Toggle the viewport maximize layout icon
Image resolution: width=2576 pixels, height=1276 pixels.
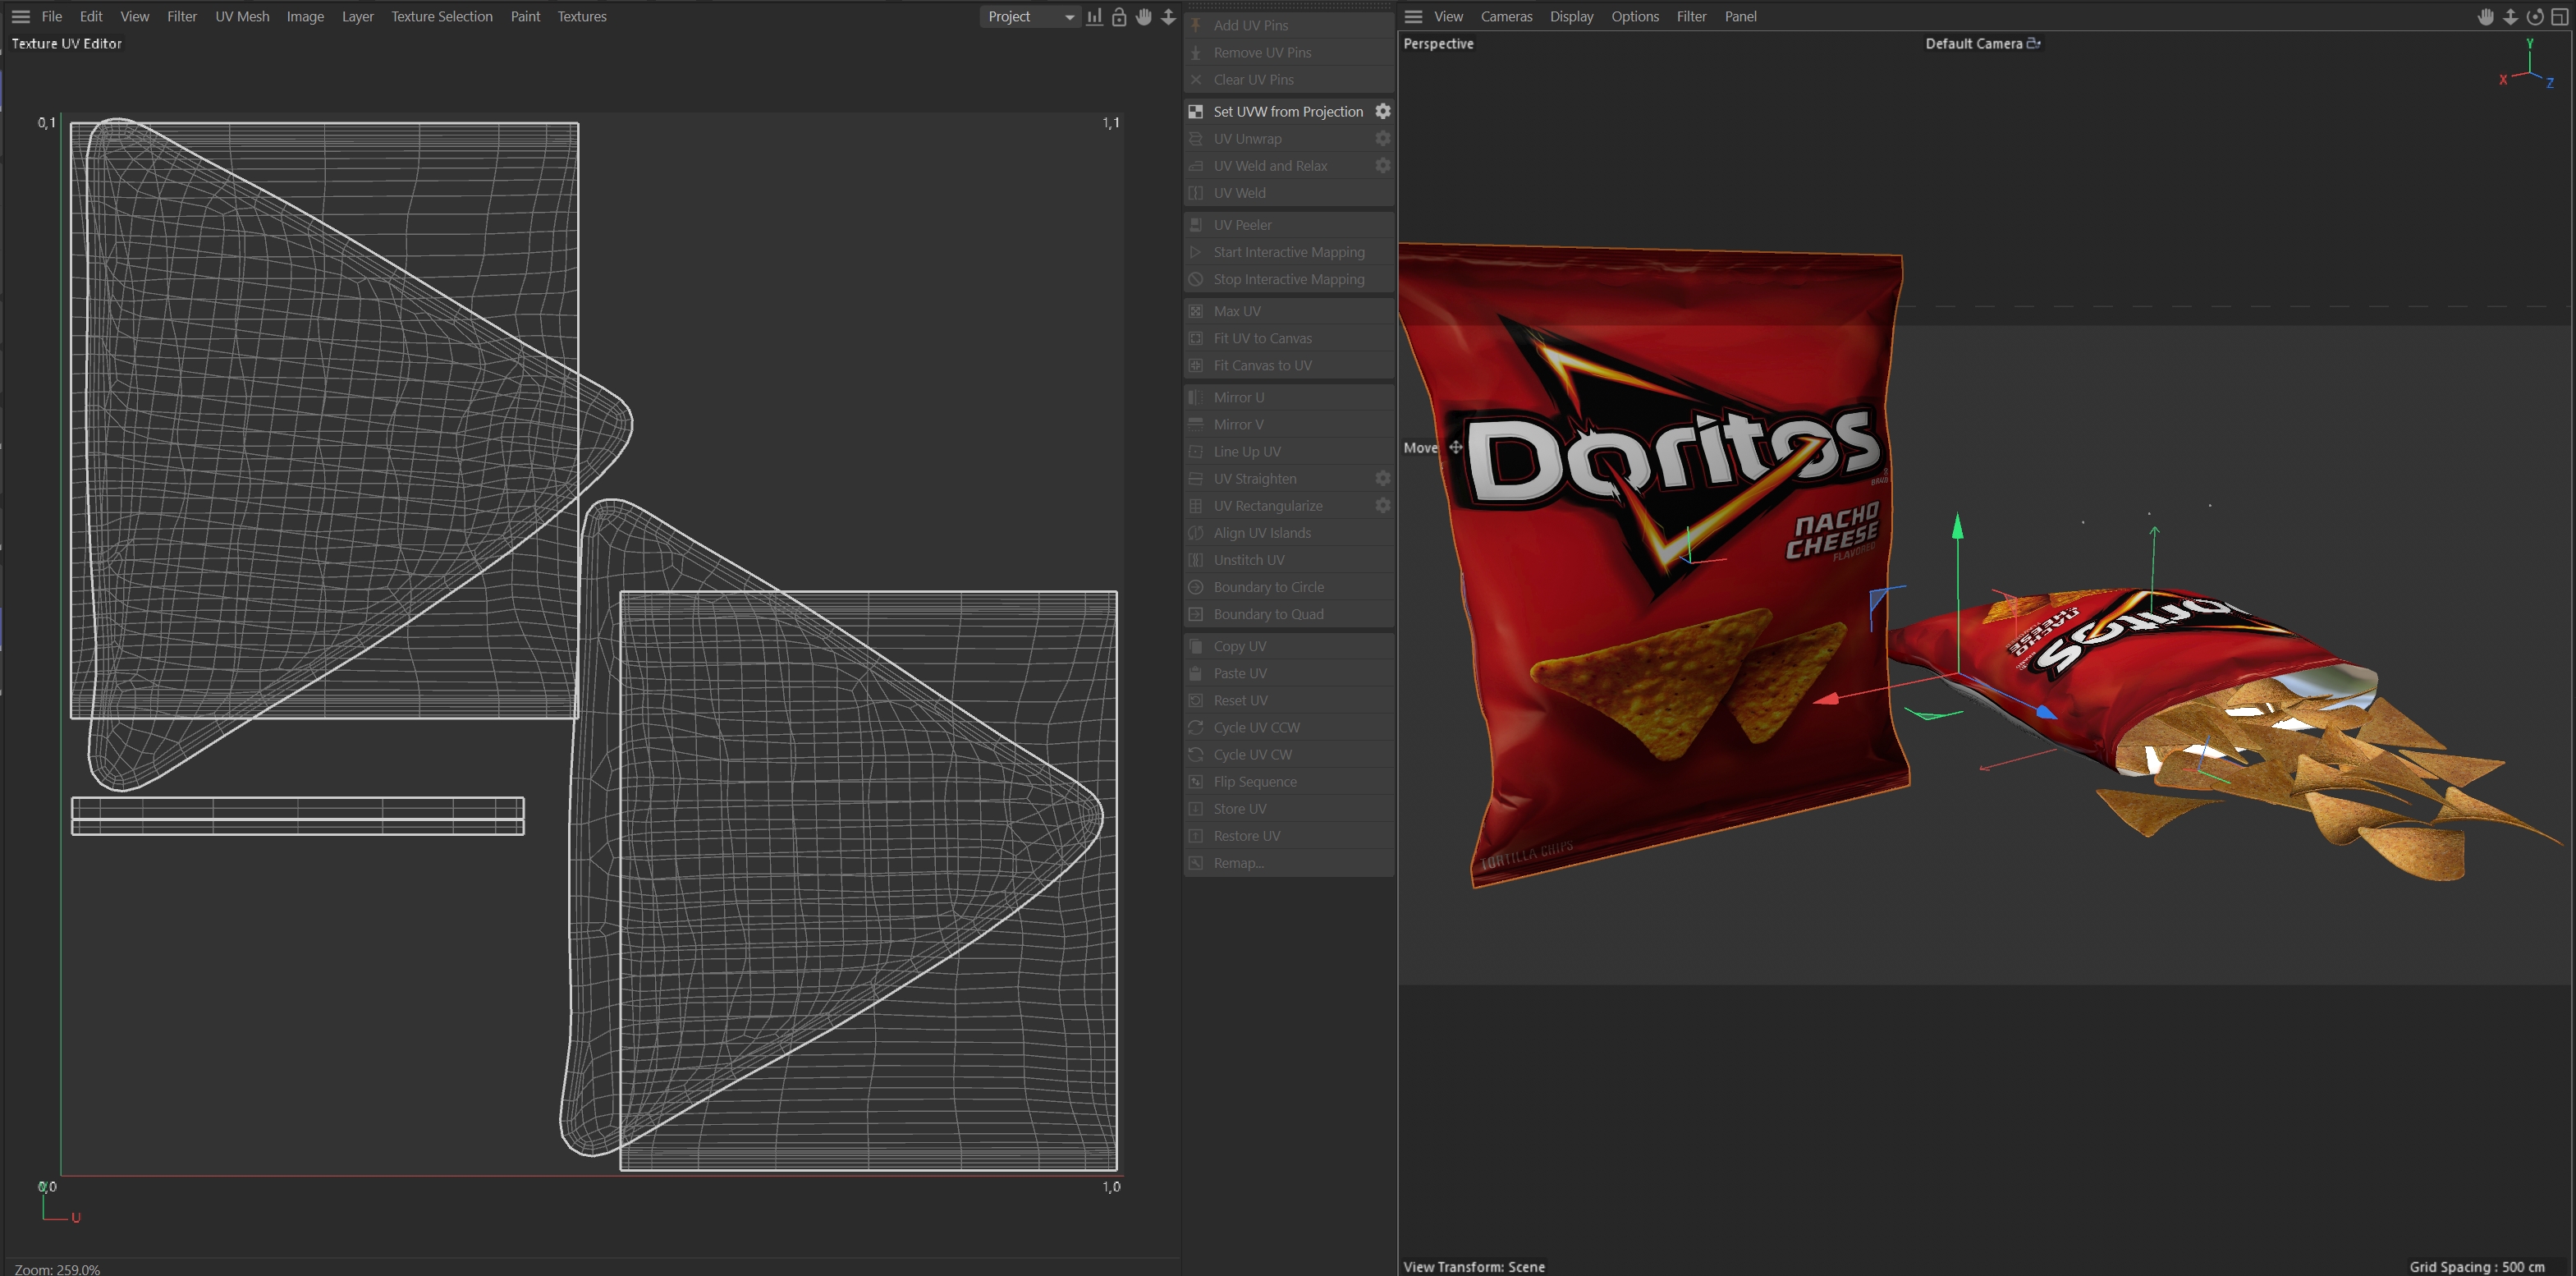(2560, 17)
